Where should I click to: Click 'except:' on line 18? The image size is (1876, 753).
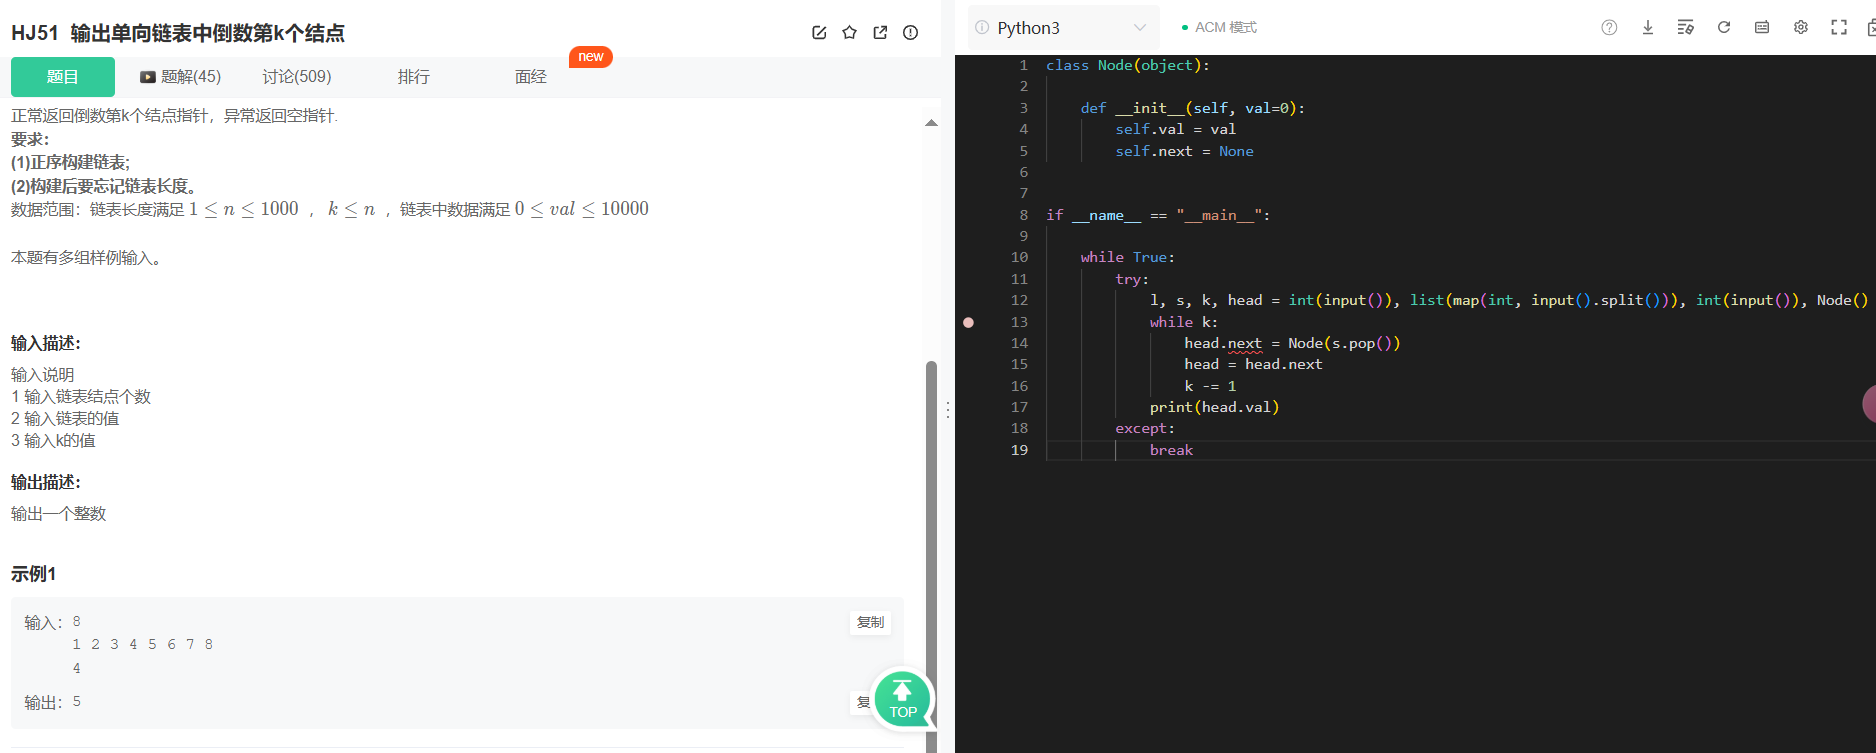tap(1145, 428)
